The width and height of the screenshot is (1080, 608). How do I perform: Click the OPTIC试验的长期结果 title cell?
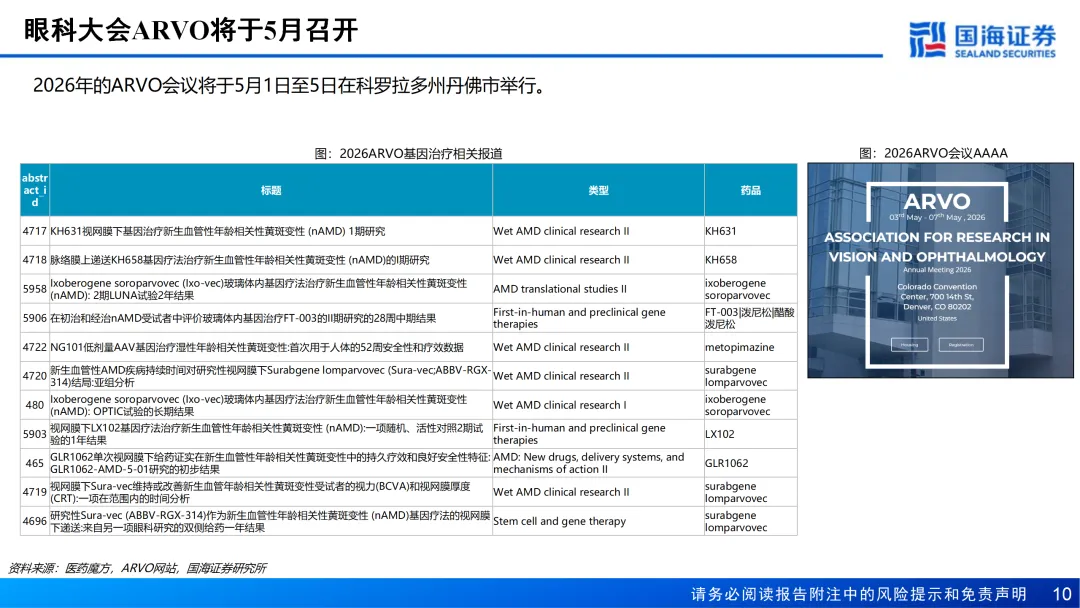click(x=271, y=405)
